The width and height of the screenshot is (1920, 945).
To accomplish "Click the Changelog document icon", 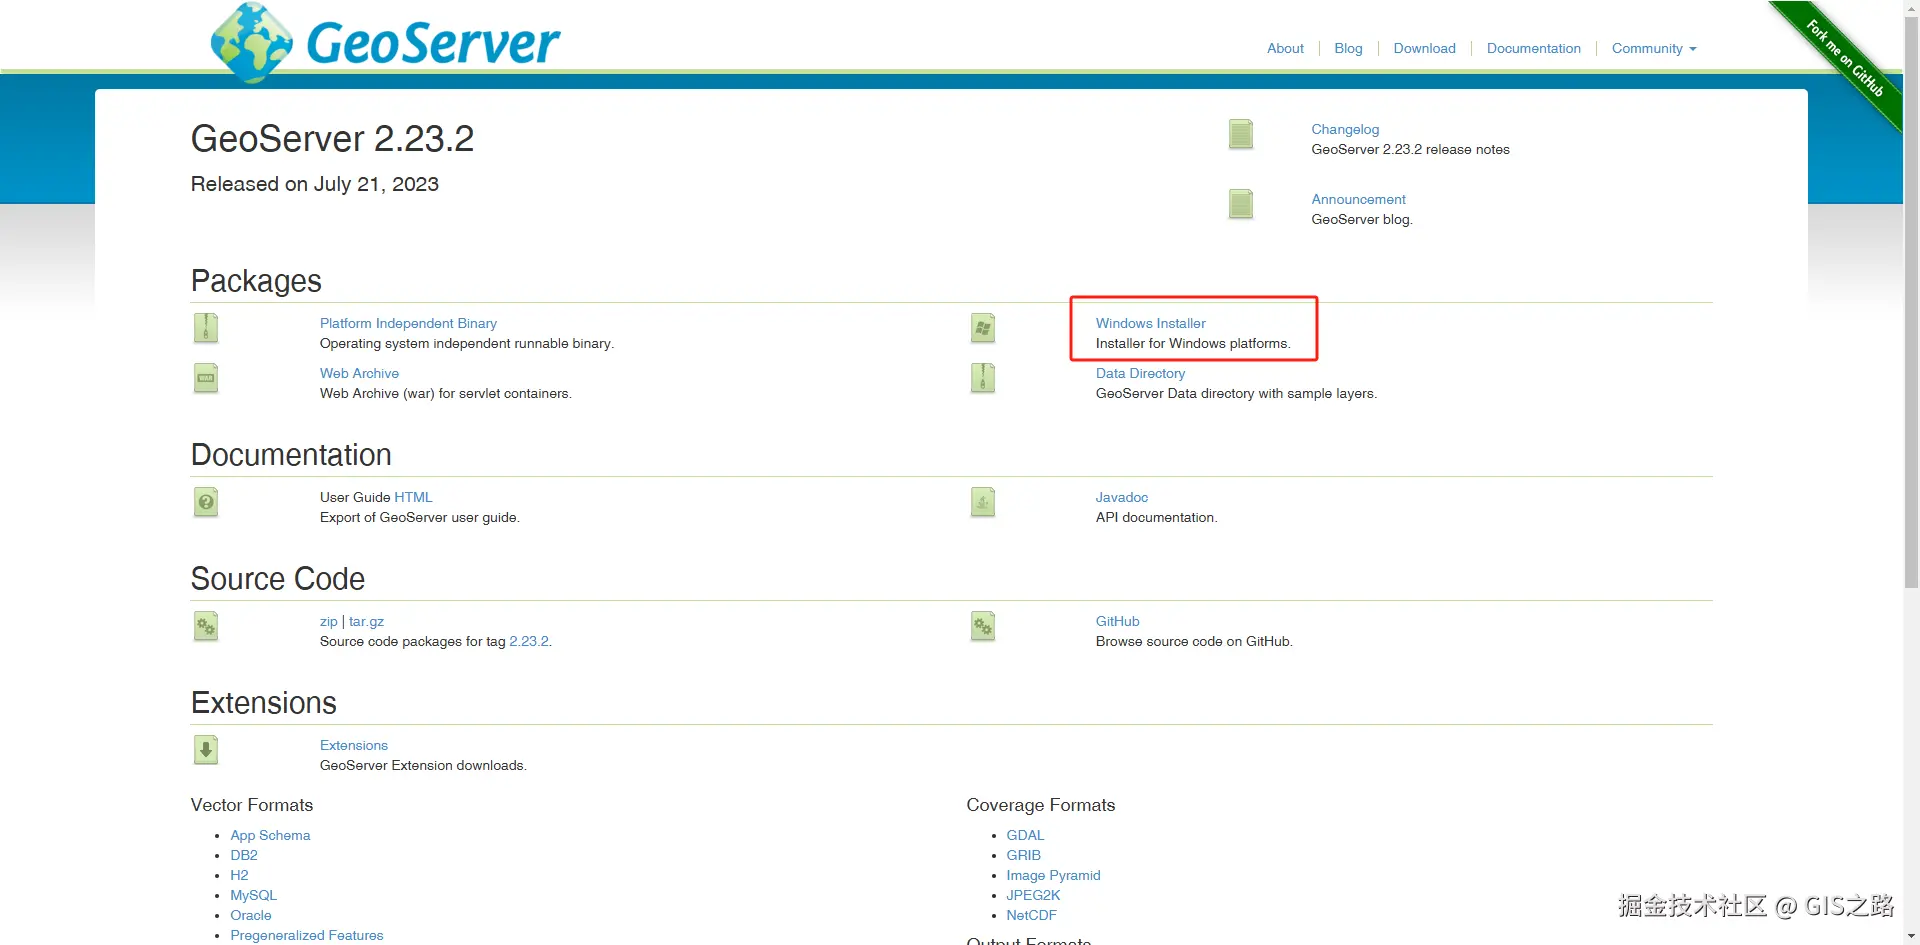I will pos(1241,134).
